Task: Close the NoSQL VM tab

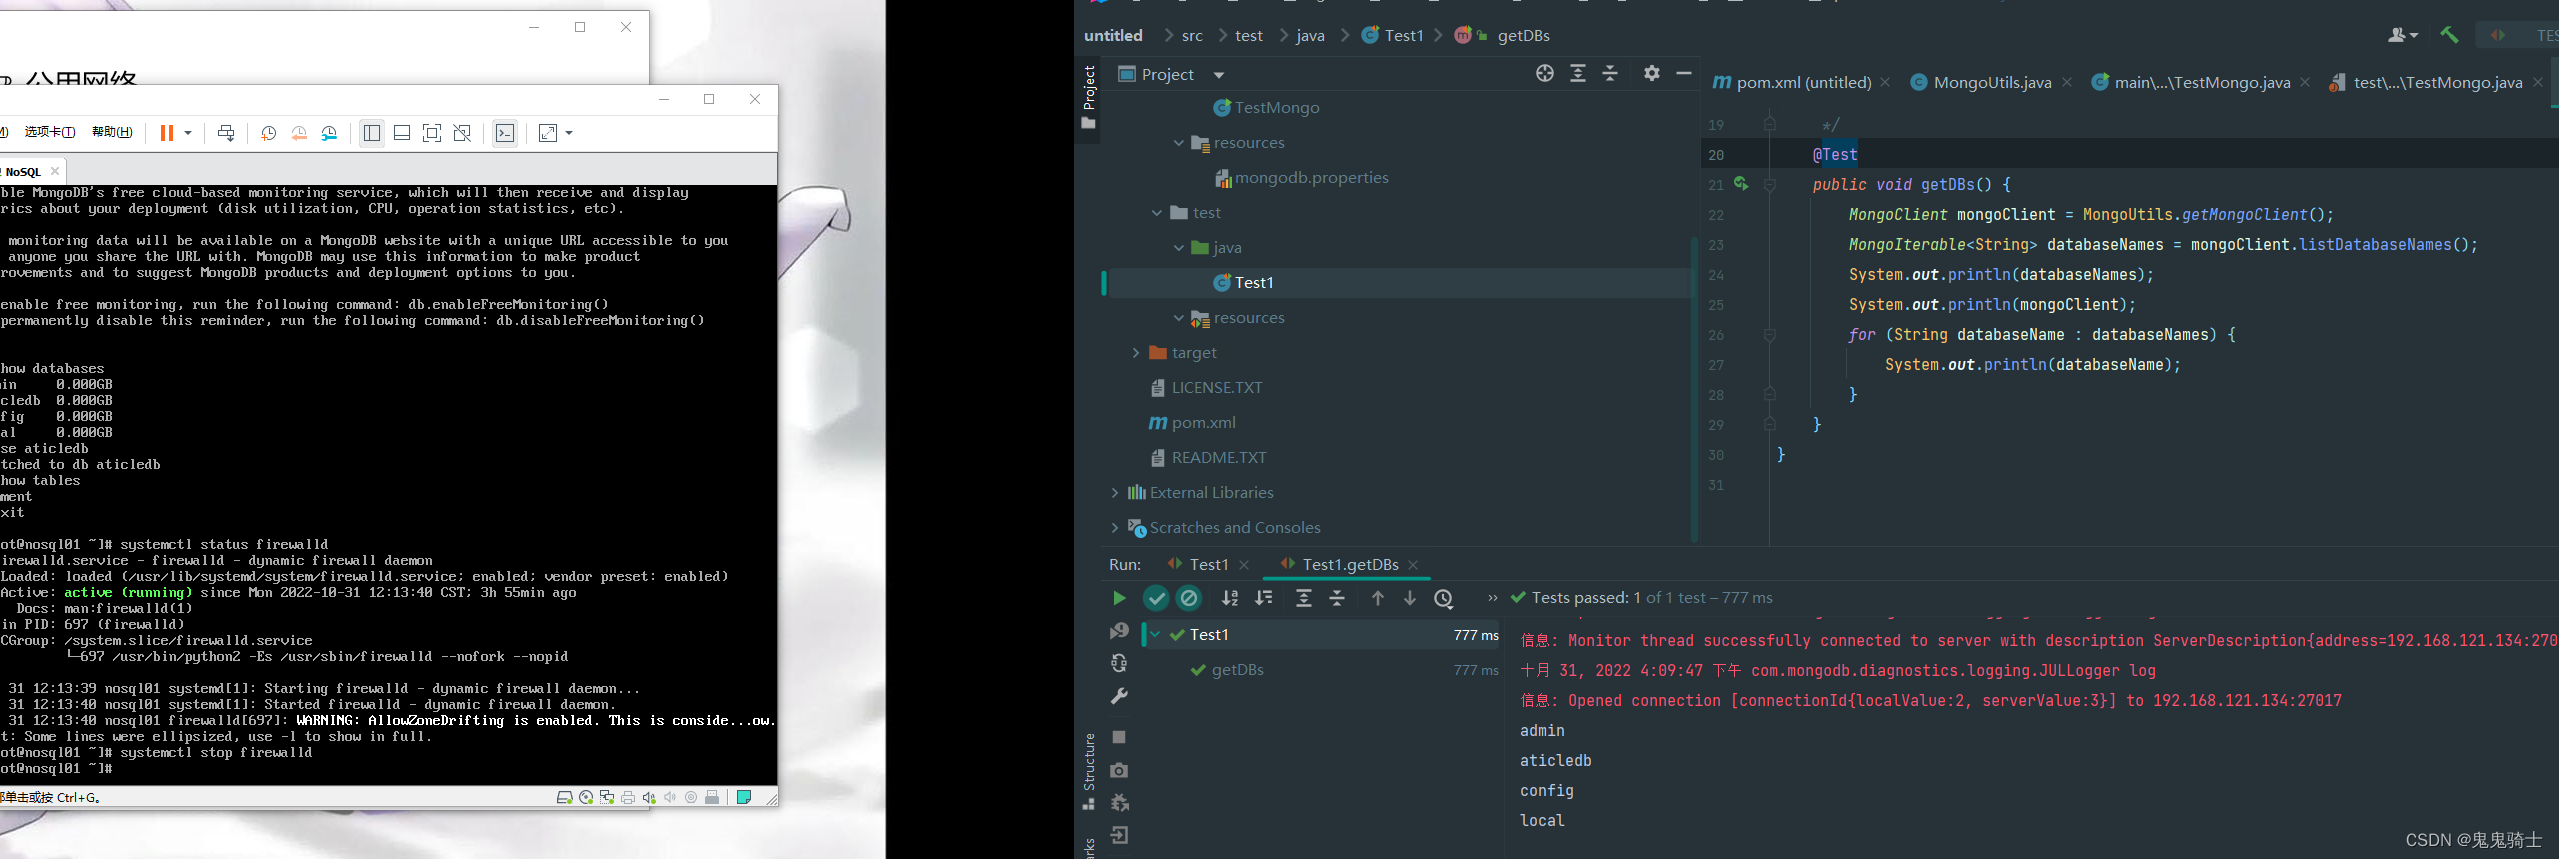Action: click(x=55, y=171)
